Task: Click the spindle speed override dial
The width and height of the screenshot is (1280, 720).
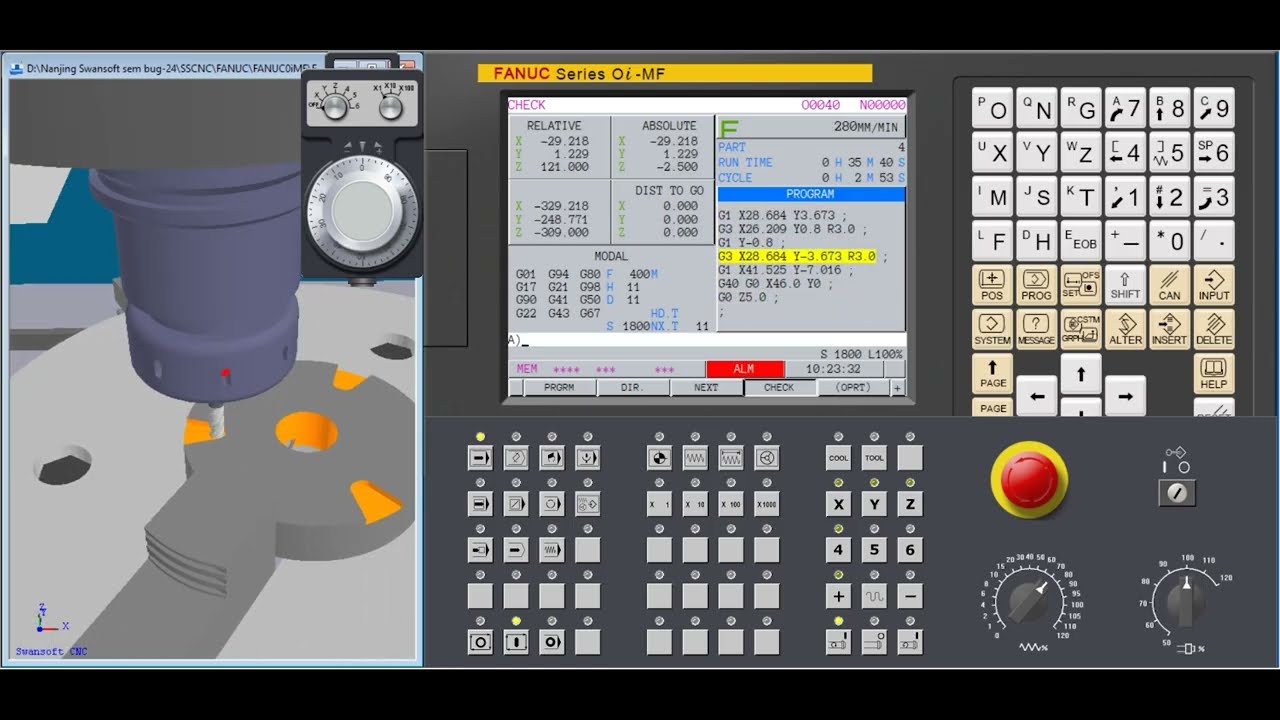Action: tap(1186, 601)
